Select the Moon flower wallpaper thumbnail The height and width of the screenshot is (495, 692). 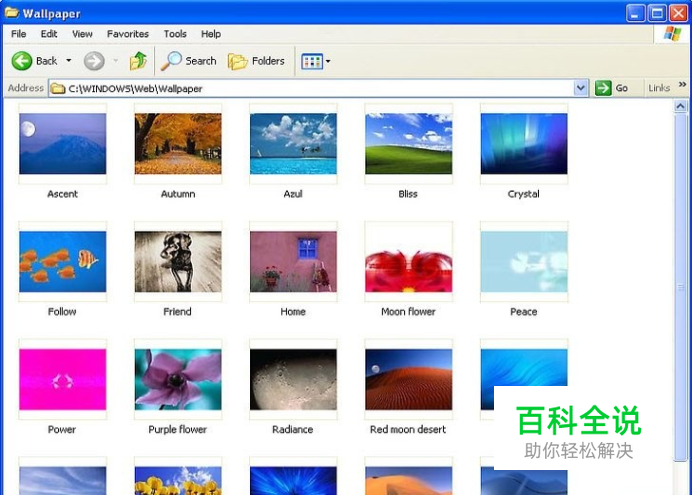tap(409, 262)
